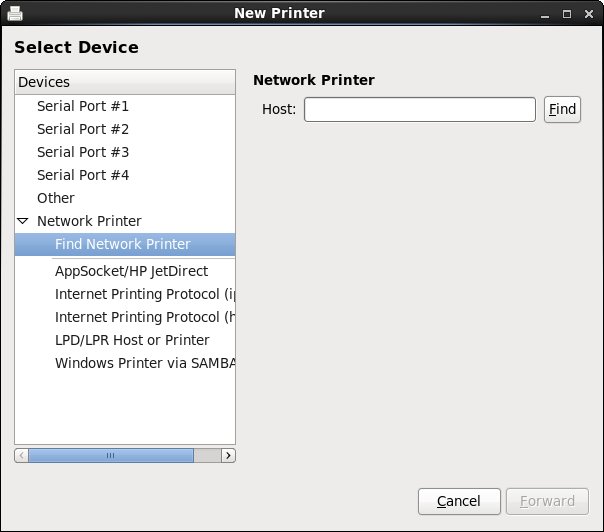Viewport: 604px width, 532px height.
Task: Cancel the New Printer dialog
Action: pos(459,501)
